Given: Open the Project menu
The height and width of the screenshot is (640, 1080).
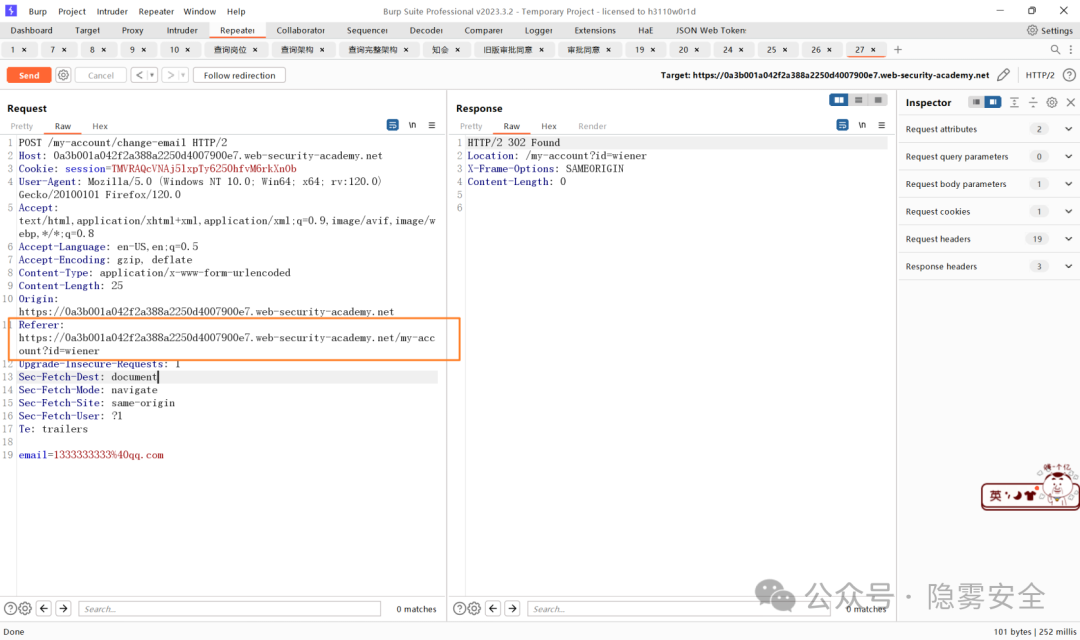Looking at the screenshot, I should coord(72,11).
